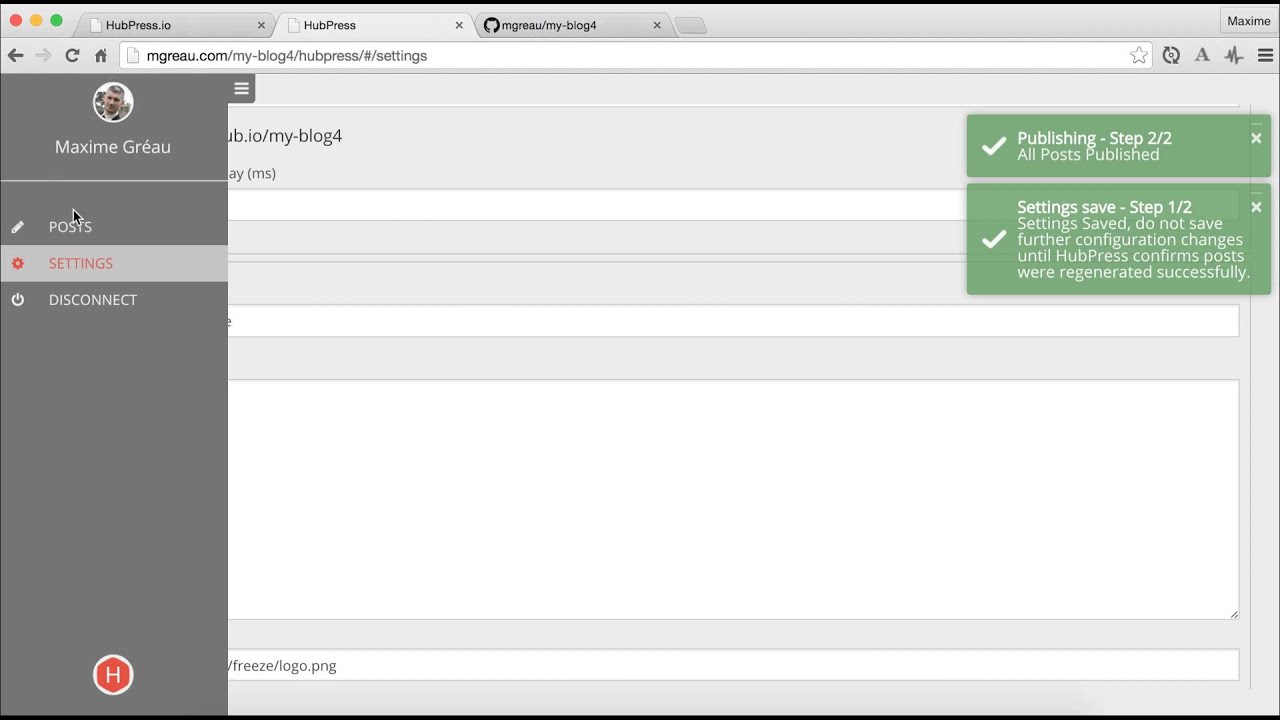
Task: Dismiss the Settings save Step 1/2 notification
Action: pos(1256,207)
